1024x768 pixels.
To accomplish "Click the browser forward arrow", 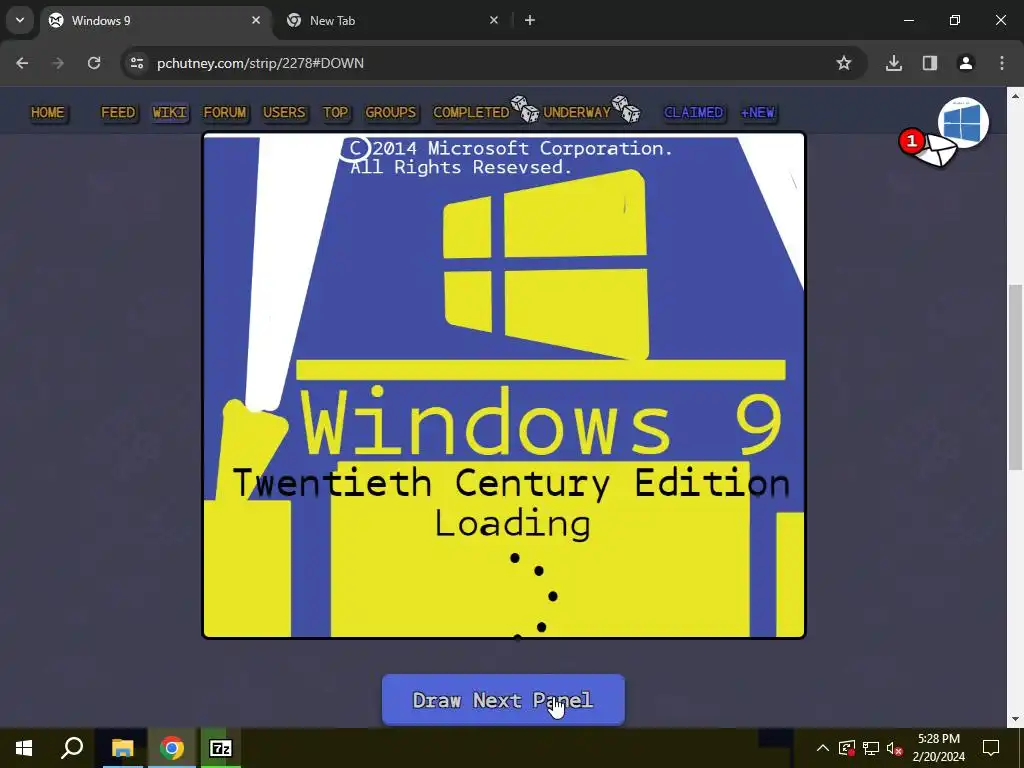I will coord(58,63).
